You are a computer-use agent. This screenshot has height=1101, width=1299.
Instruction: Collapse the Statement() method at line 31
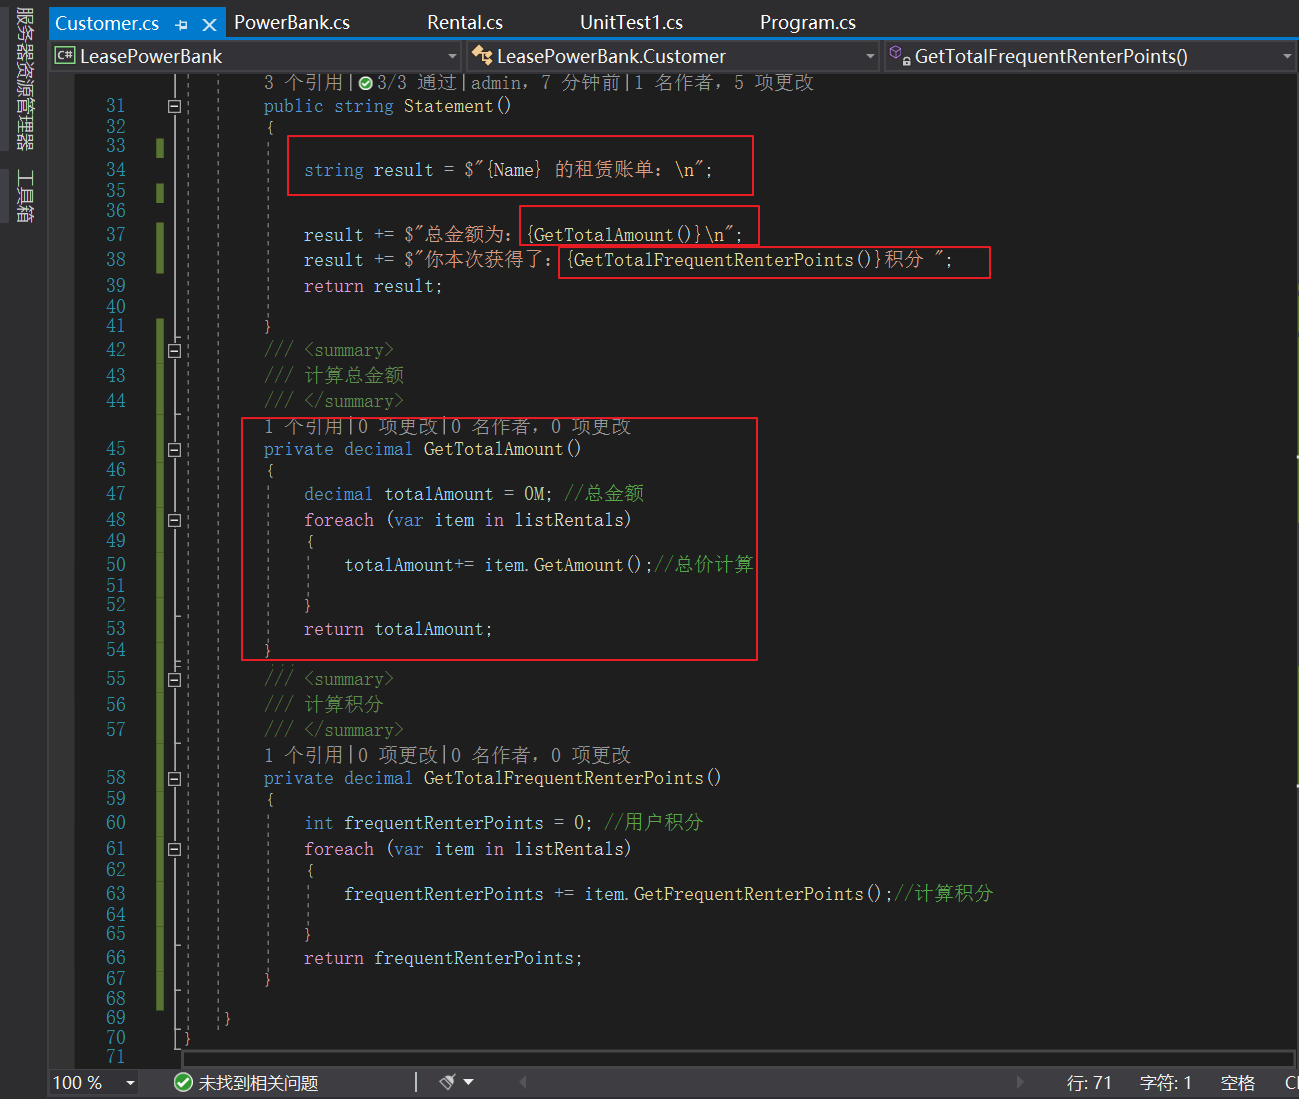(174, 106)
